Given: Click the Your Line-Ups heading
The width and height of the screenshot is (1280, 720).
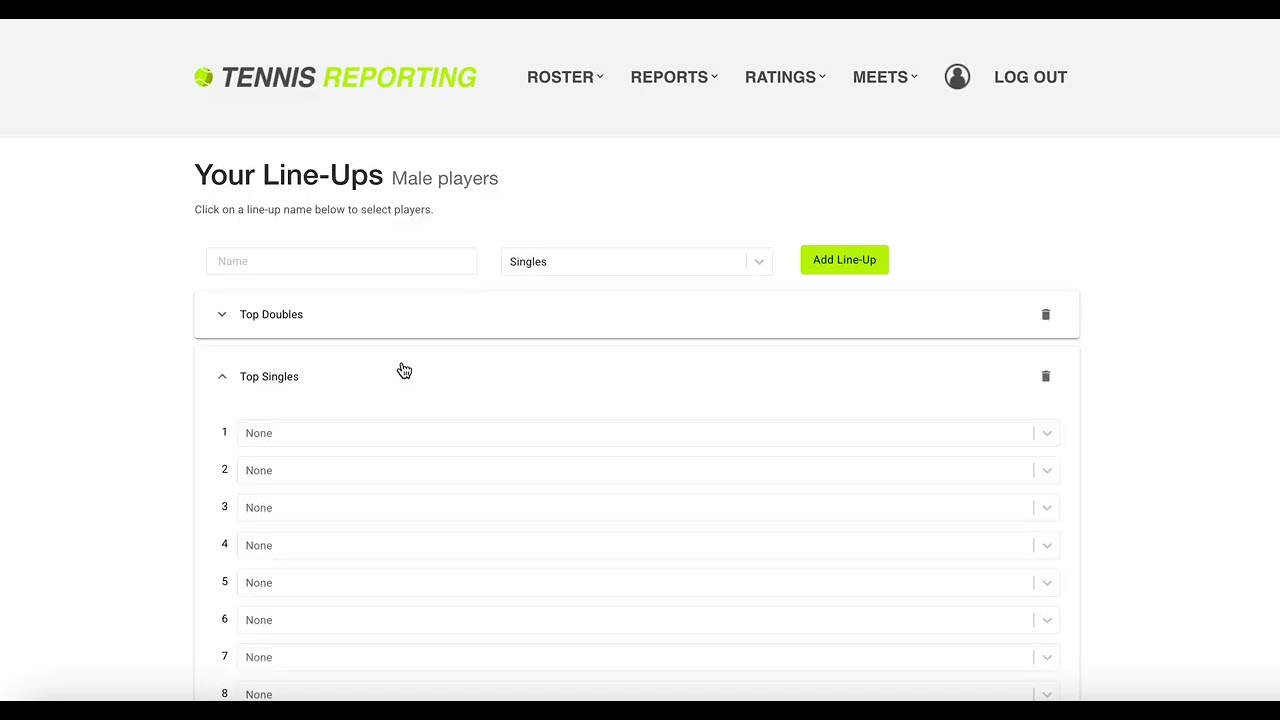Looking at the screenshot, I should pyautogui.click(x=289, y=175).
